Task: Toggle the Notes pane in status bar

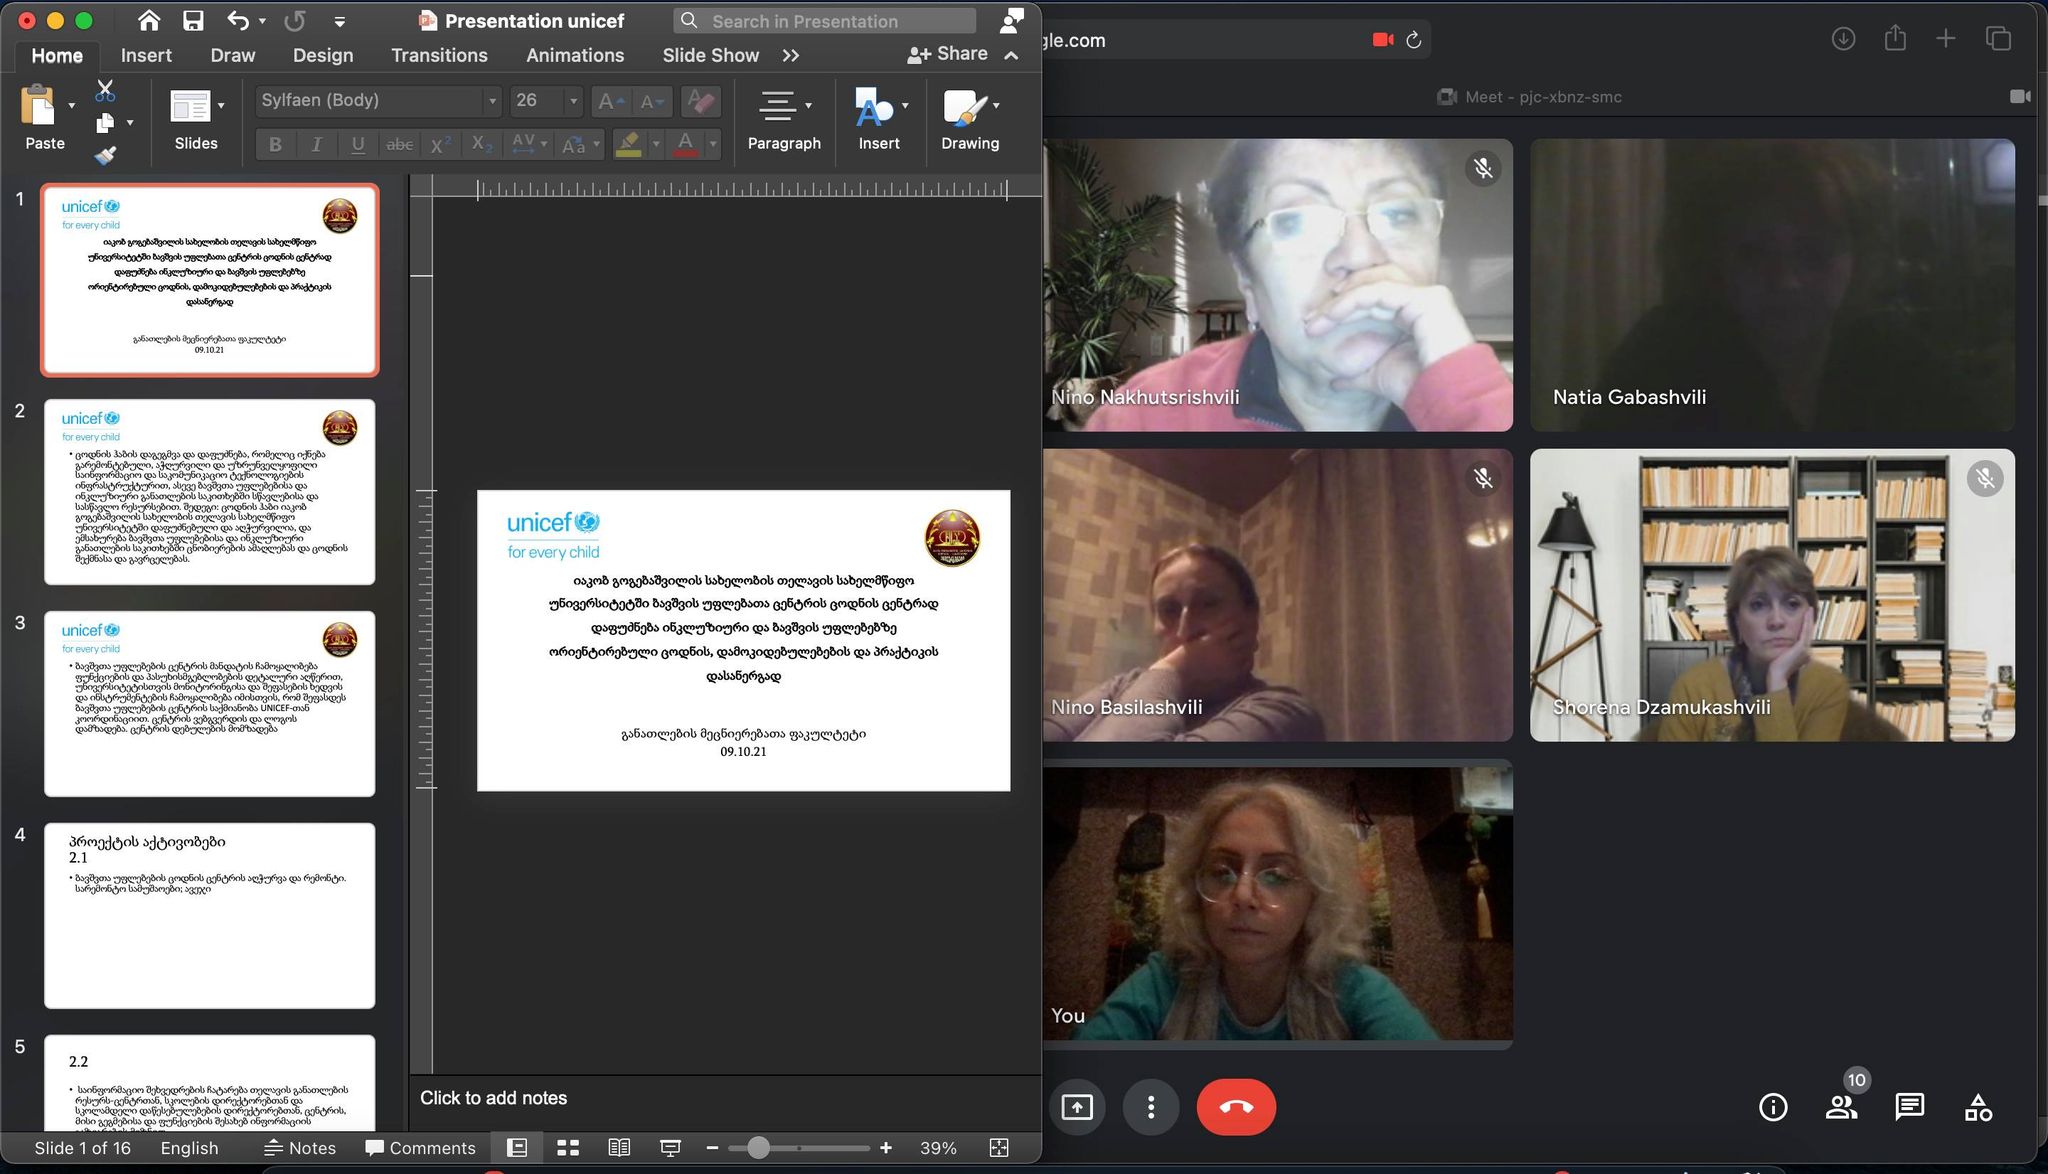Action: coord(300,1148)
